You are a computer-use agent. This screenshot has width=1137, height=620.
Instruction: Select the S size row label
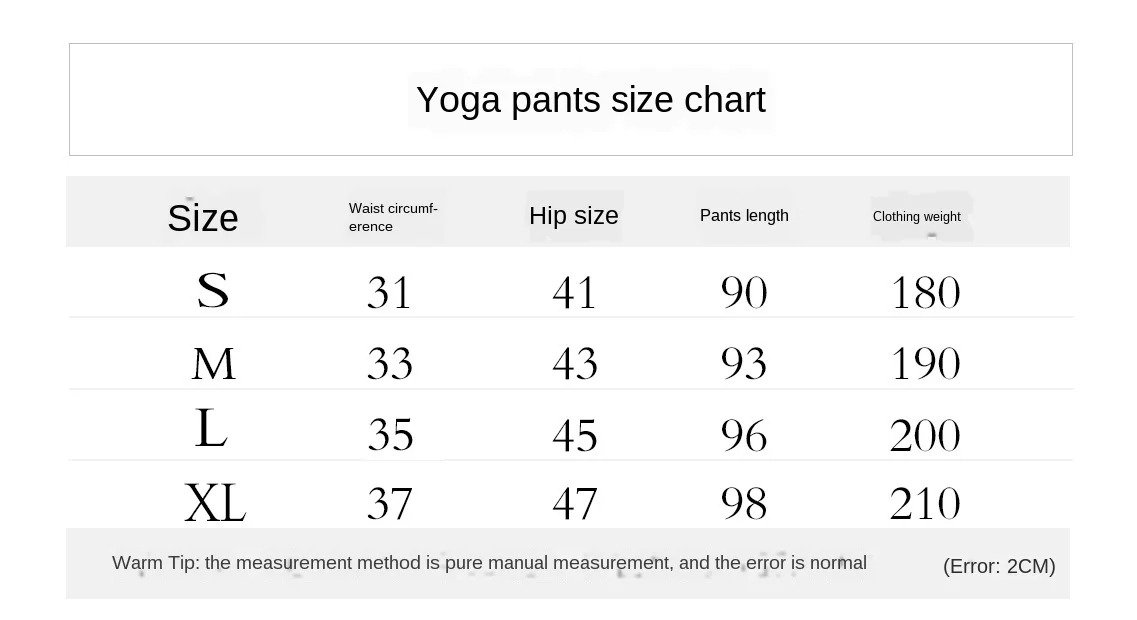pyautogui.click(x=213, y=291)
